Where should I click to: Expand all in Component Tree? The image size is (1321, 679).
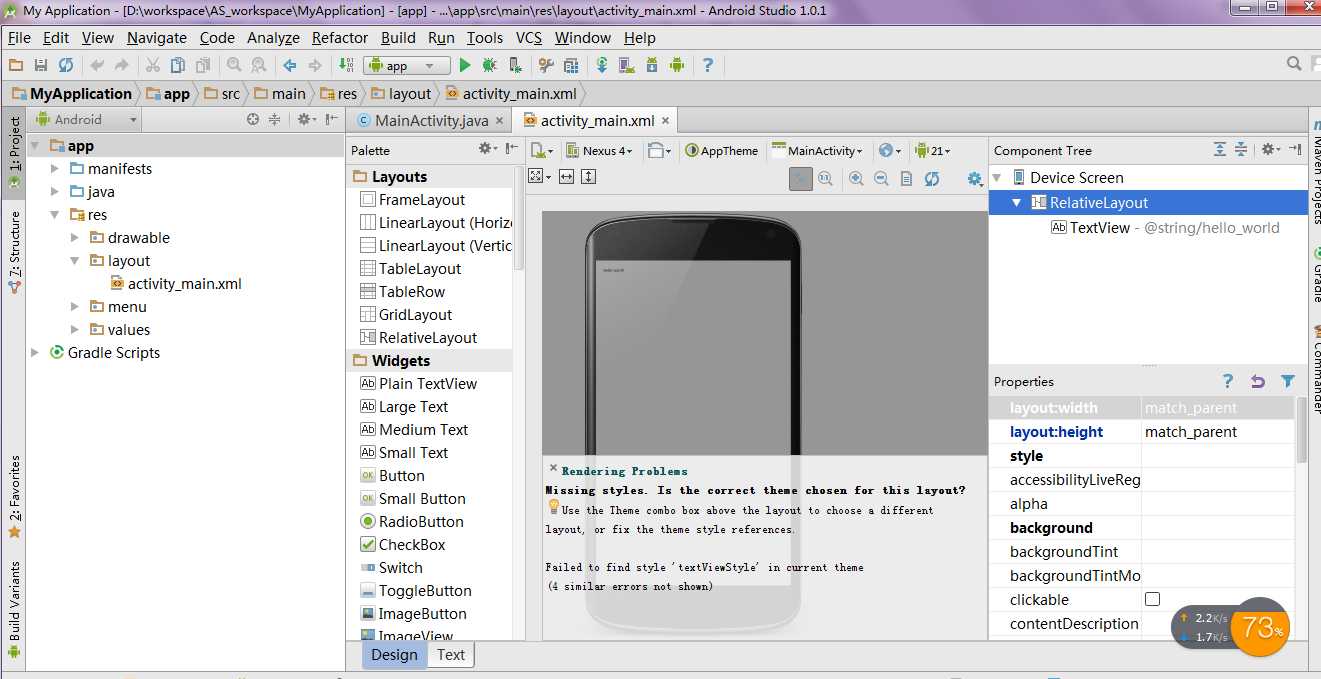(1220, 149)
